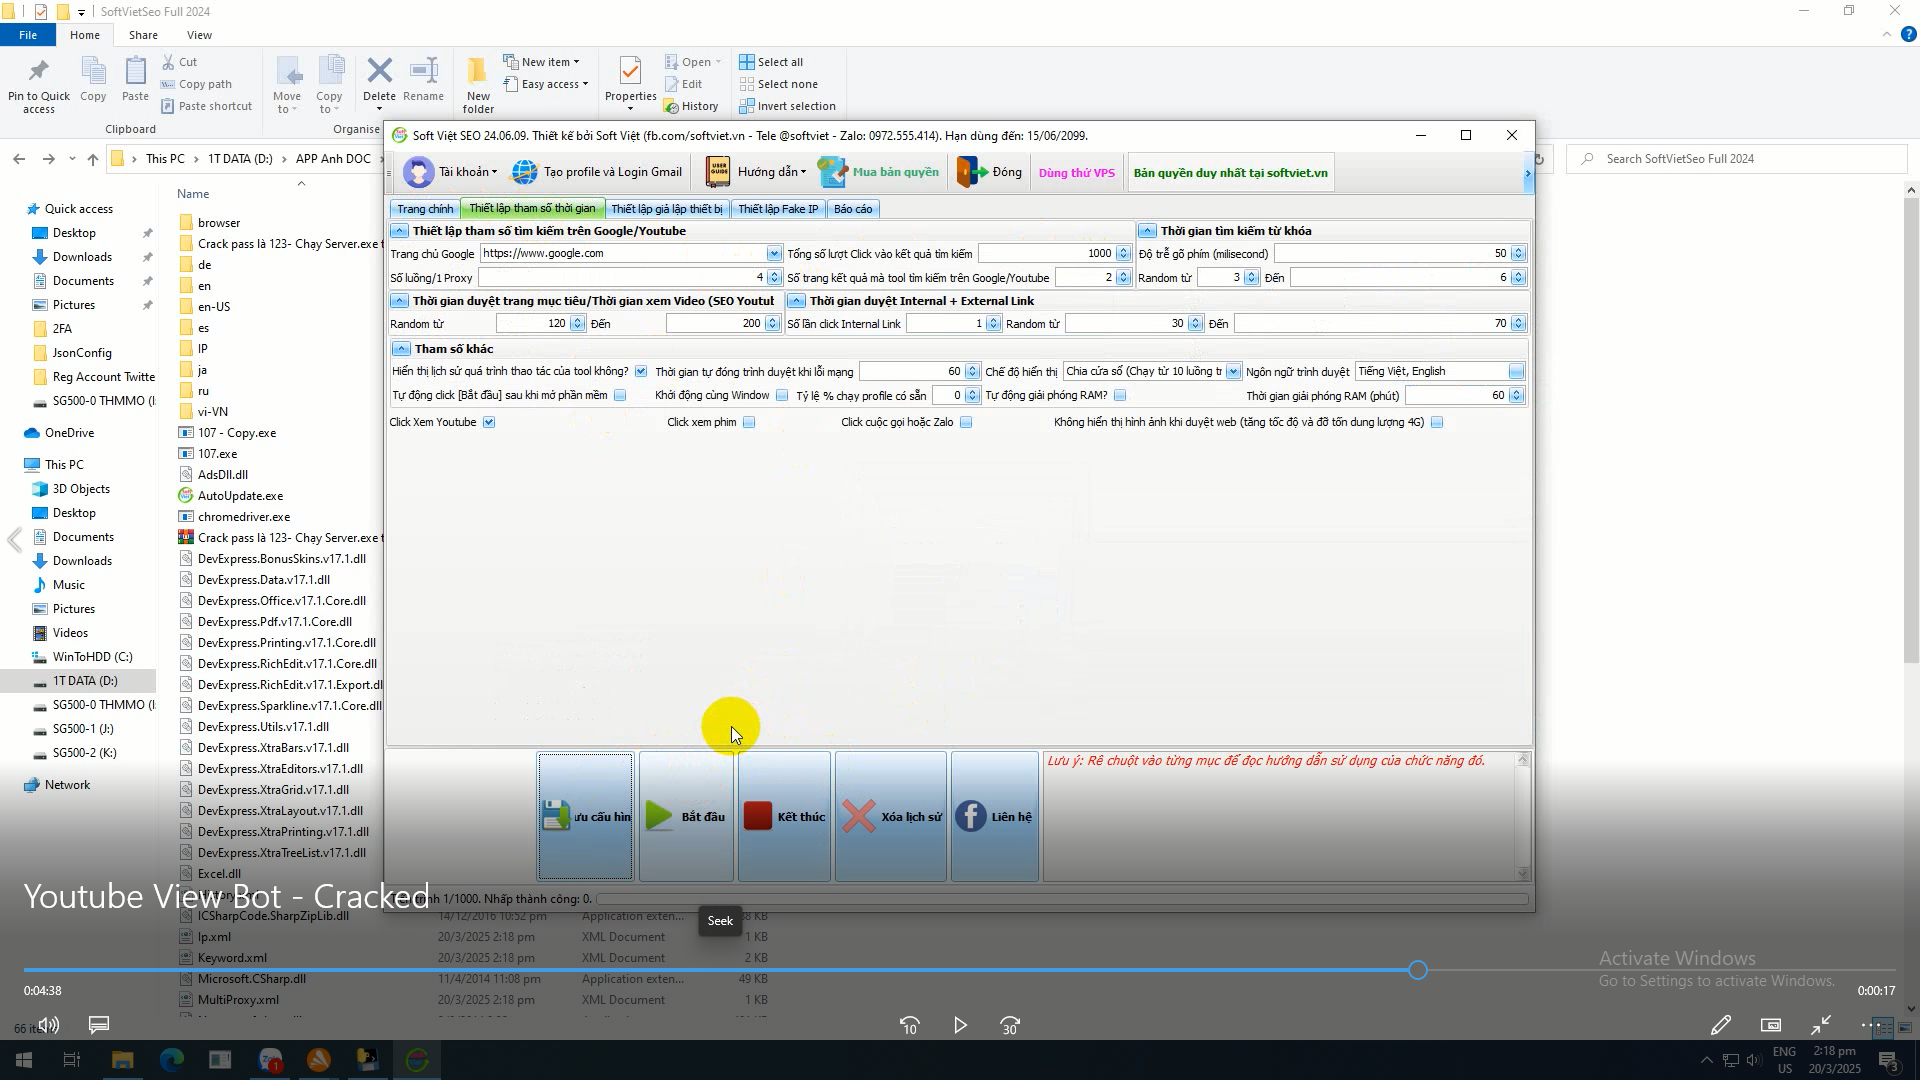Click the Dùng thử VPS link
This screenshot has width=1920, height=1080.
pos(1076,173)
